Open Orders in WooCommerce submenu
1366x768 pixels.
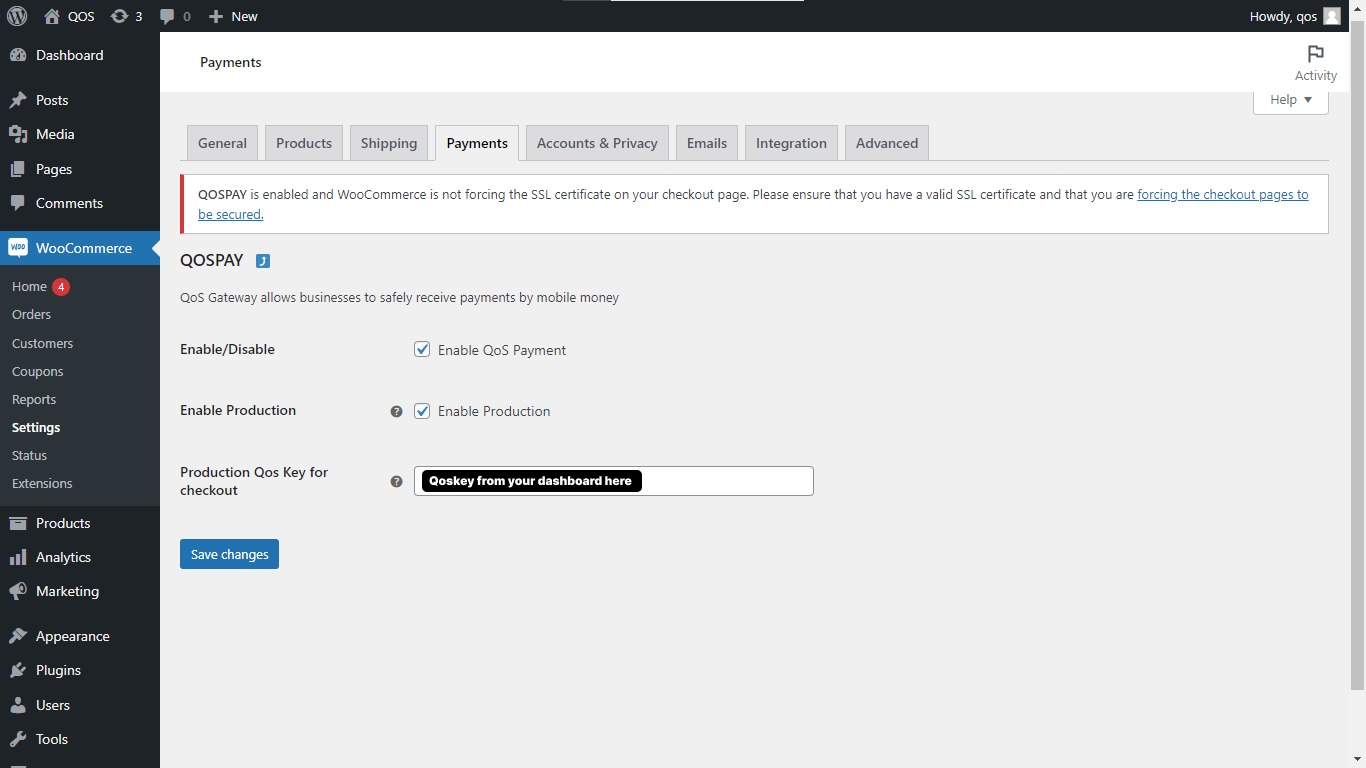31,314
